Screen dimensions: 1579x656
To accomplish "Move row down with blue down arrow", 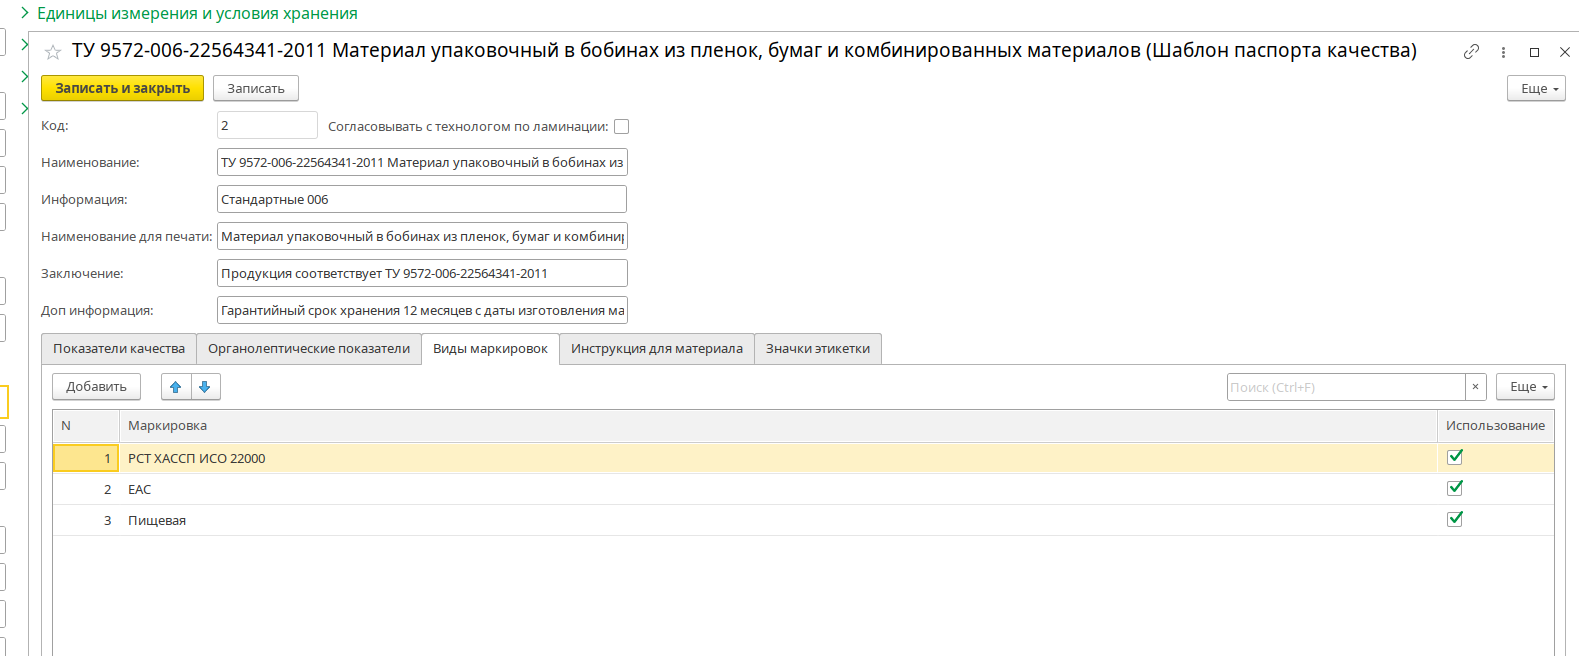I will [x=205, y=387].
